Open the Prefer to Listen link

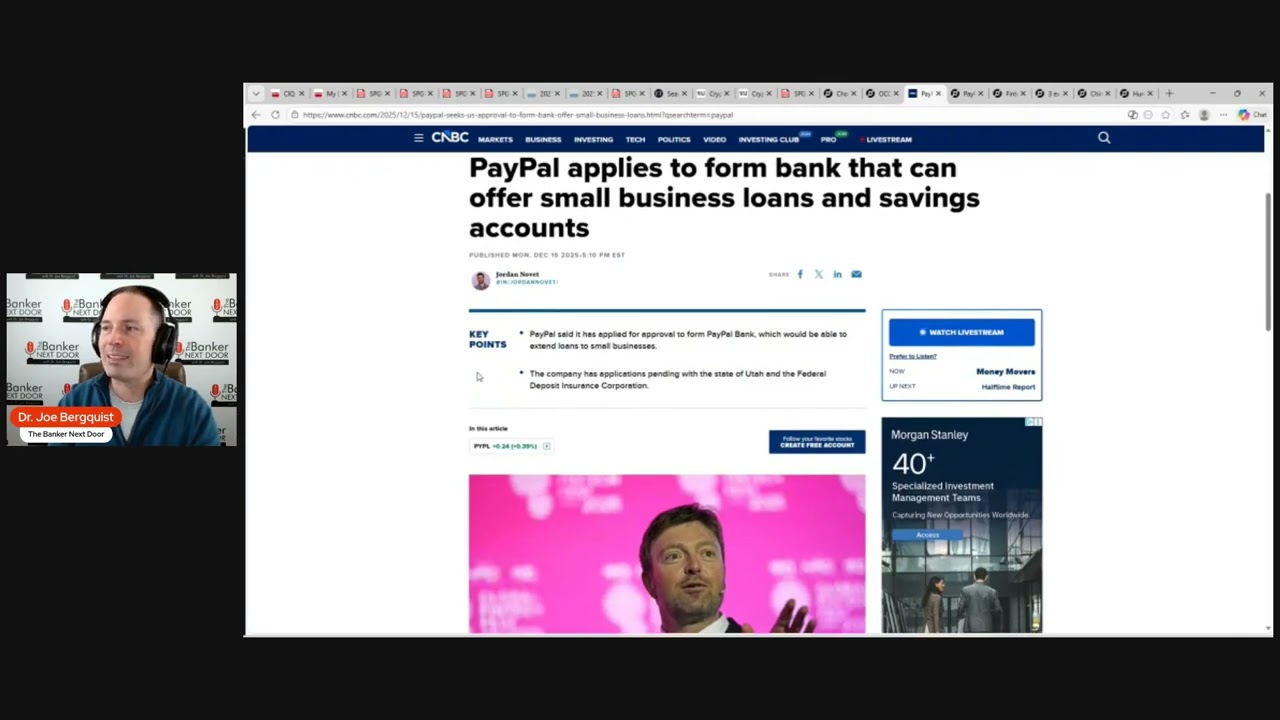point(913,356)
